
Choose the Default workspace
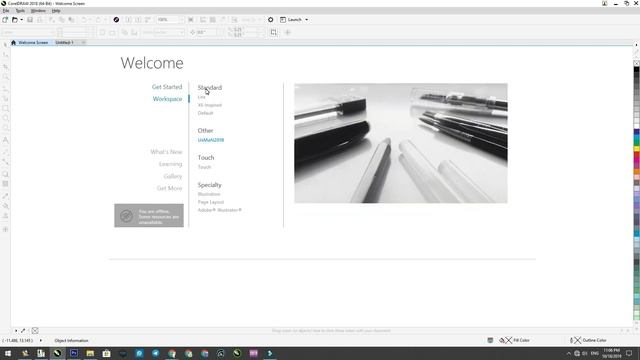coord(205,113)
